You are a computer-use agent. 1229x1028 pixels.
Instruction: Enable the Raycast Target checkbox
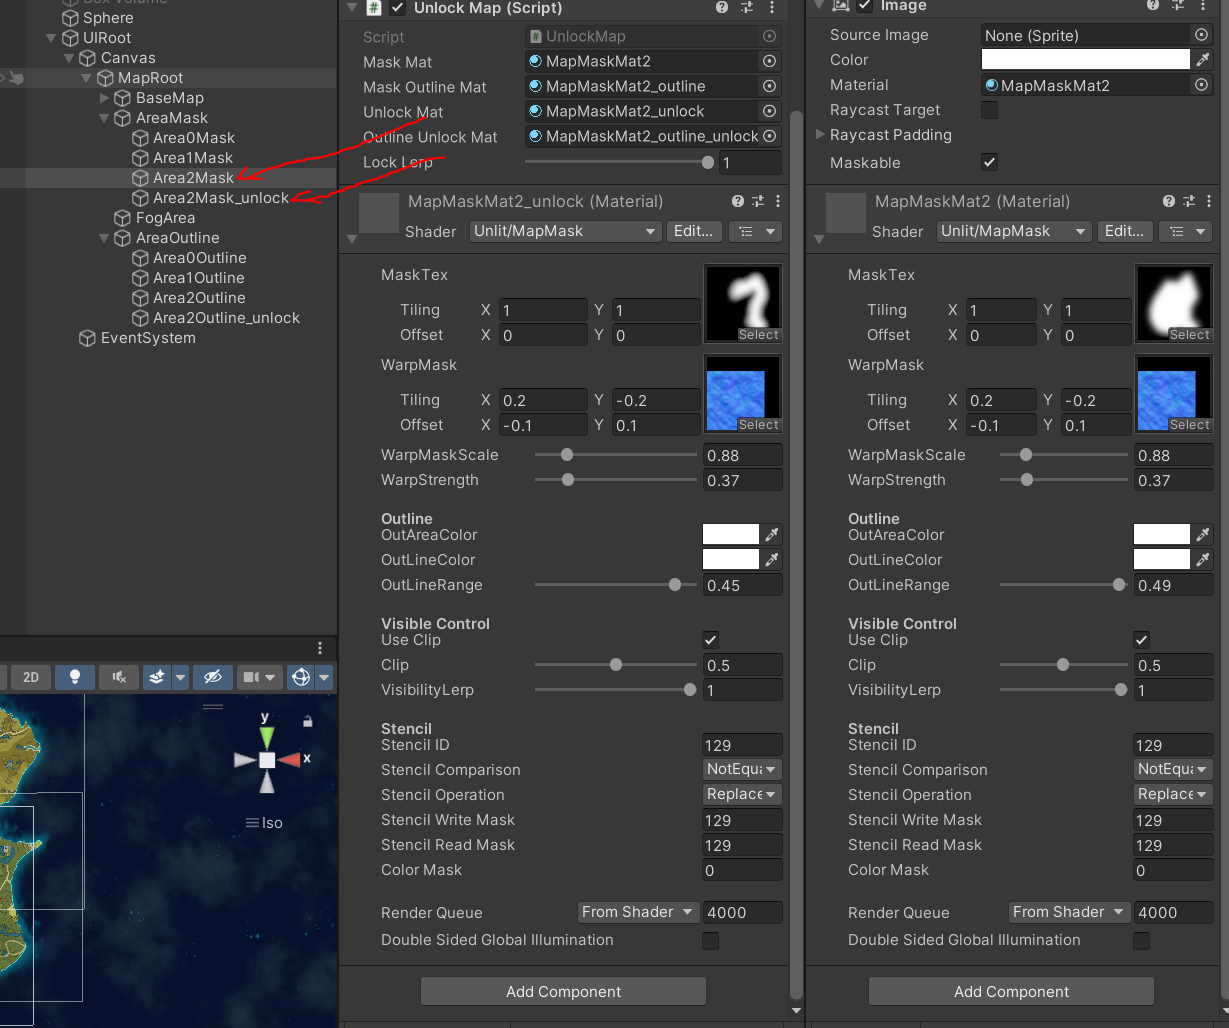point(989,110)
